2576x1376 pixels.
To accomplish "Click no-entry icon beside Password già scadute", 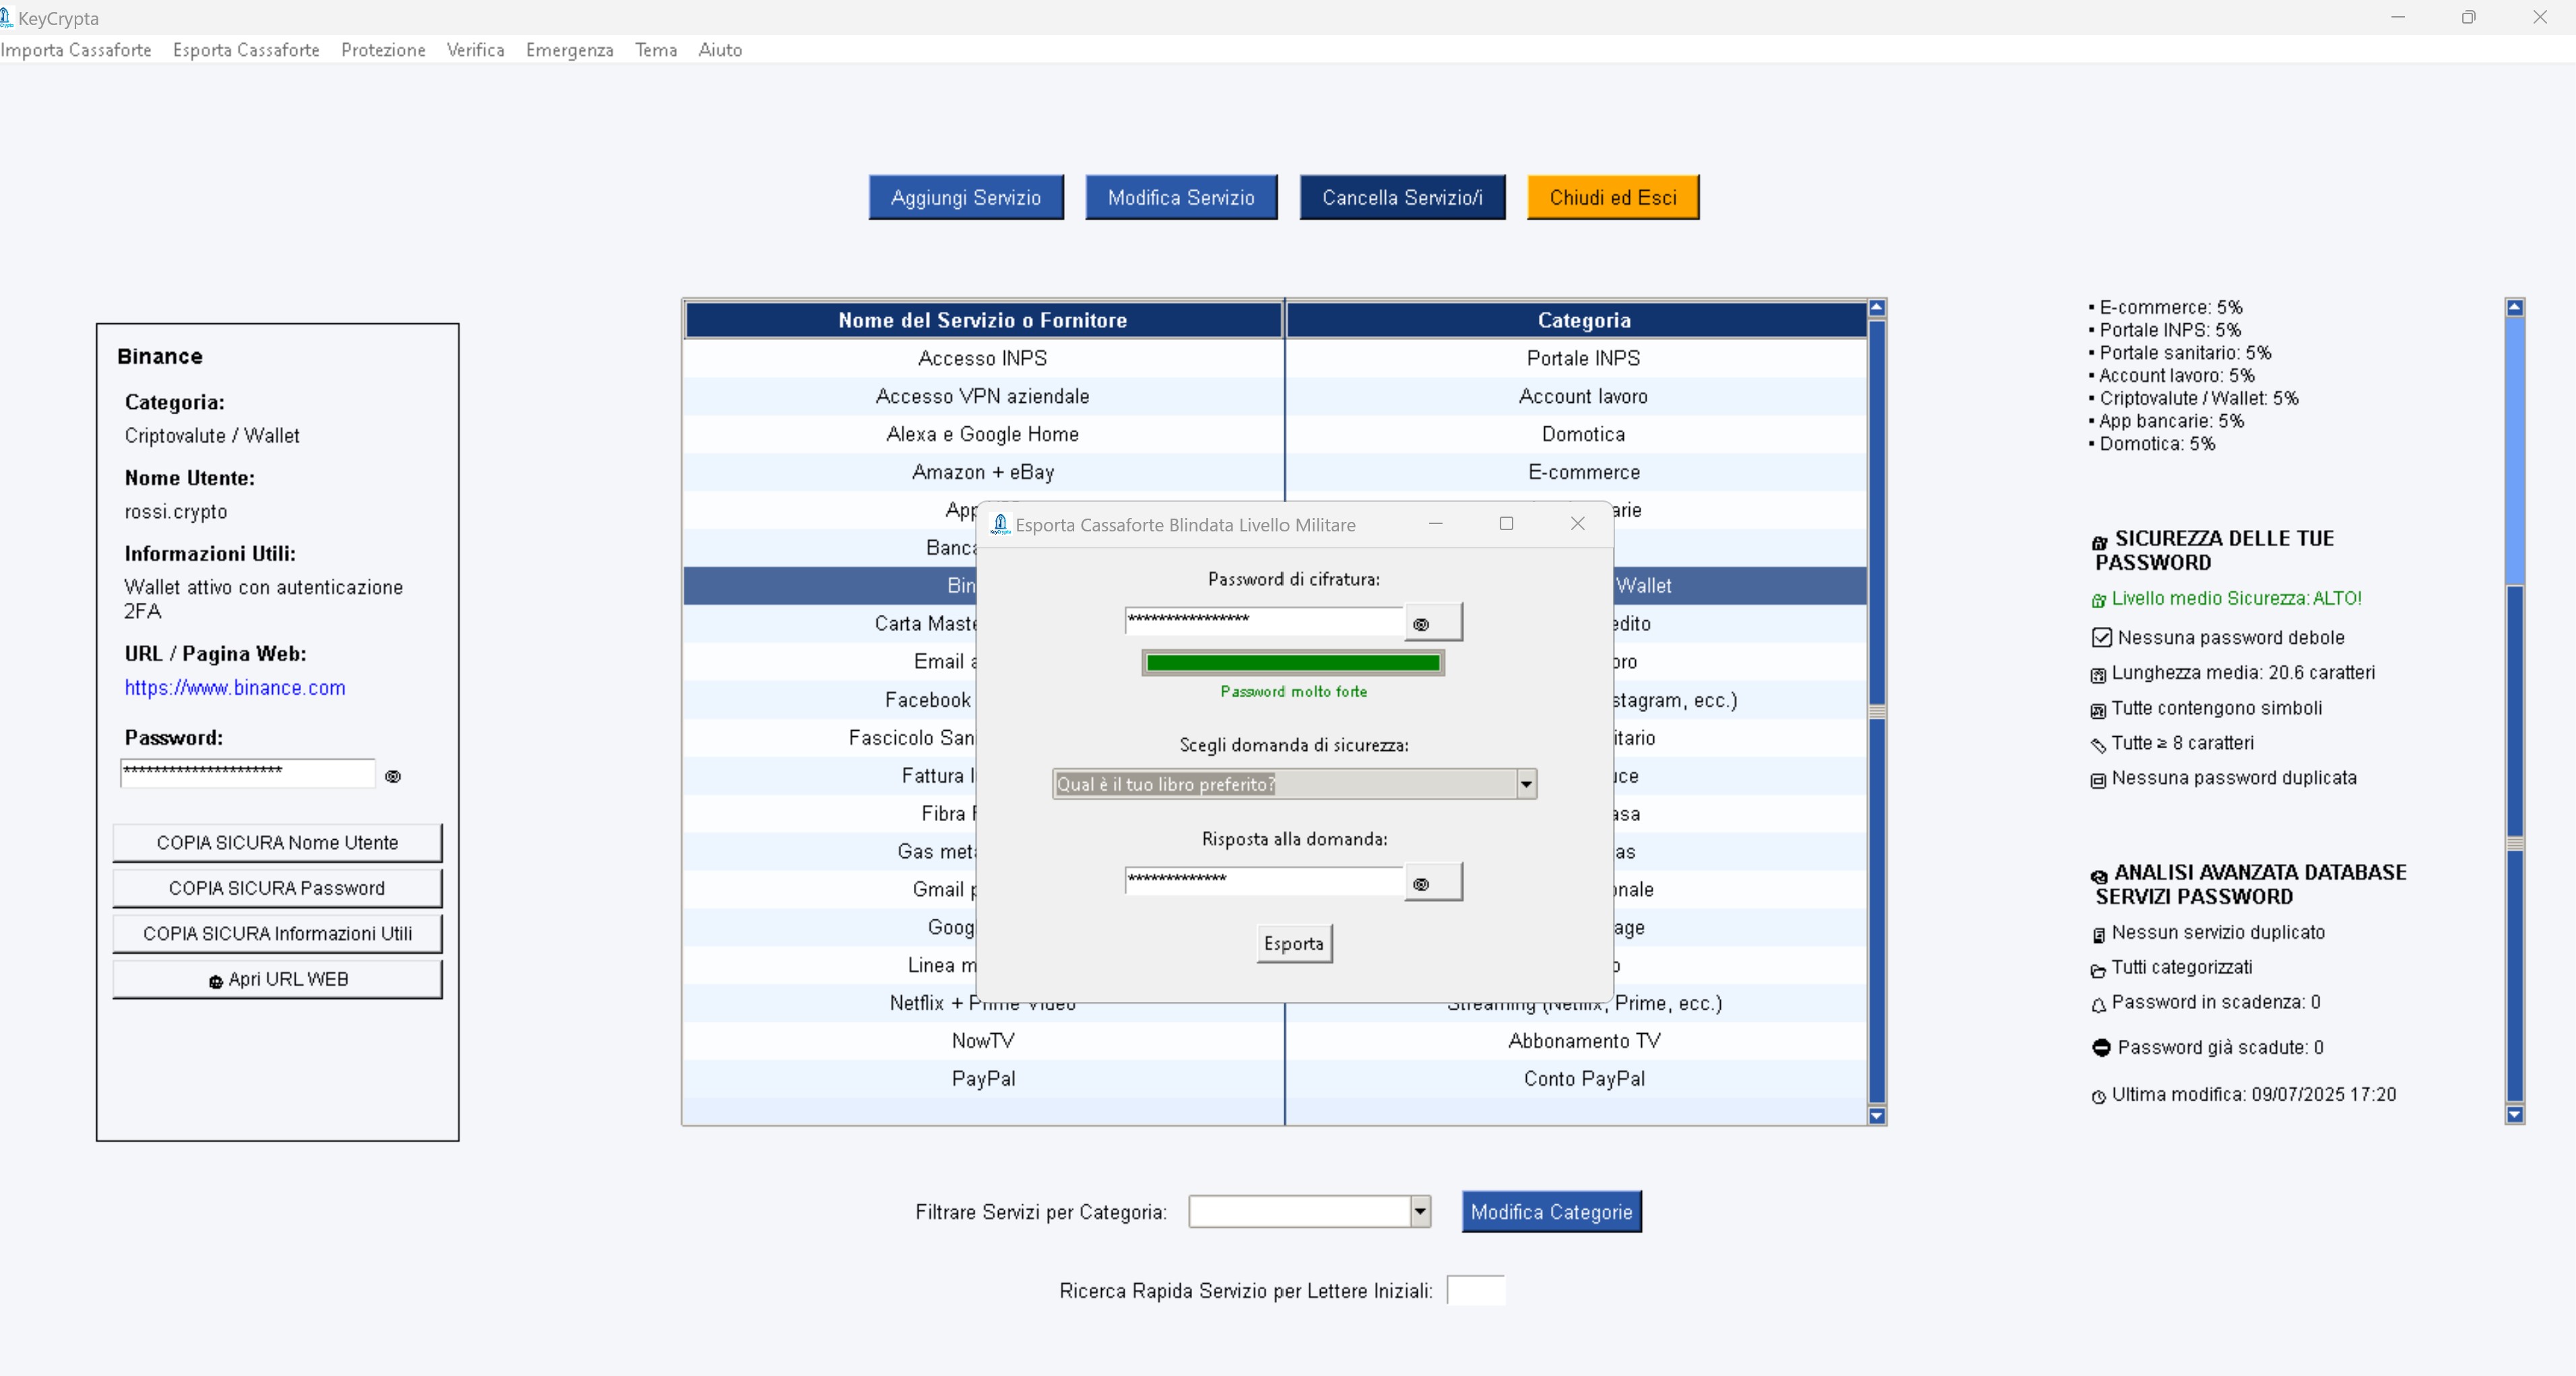I will pyautogui.click(x=2101, y=1047).
